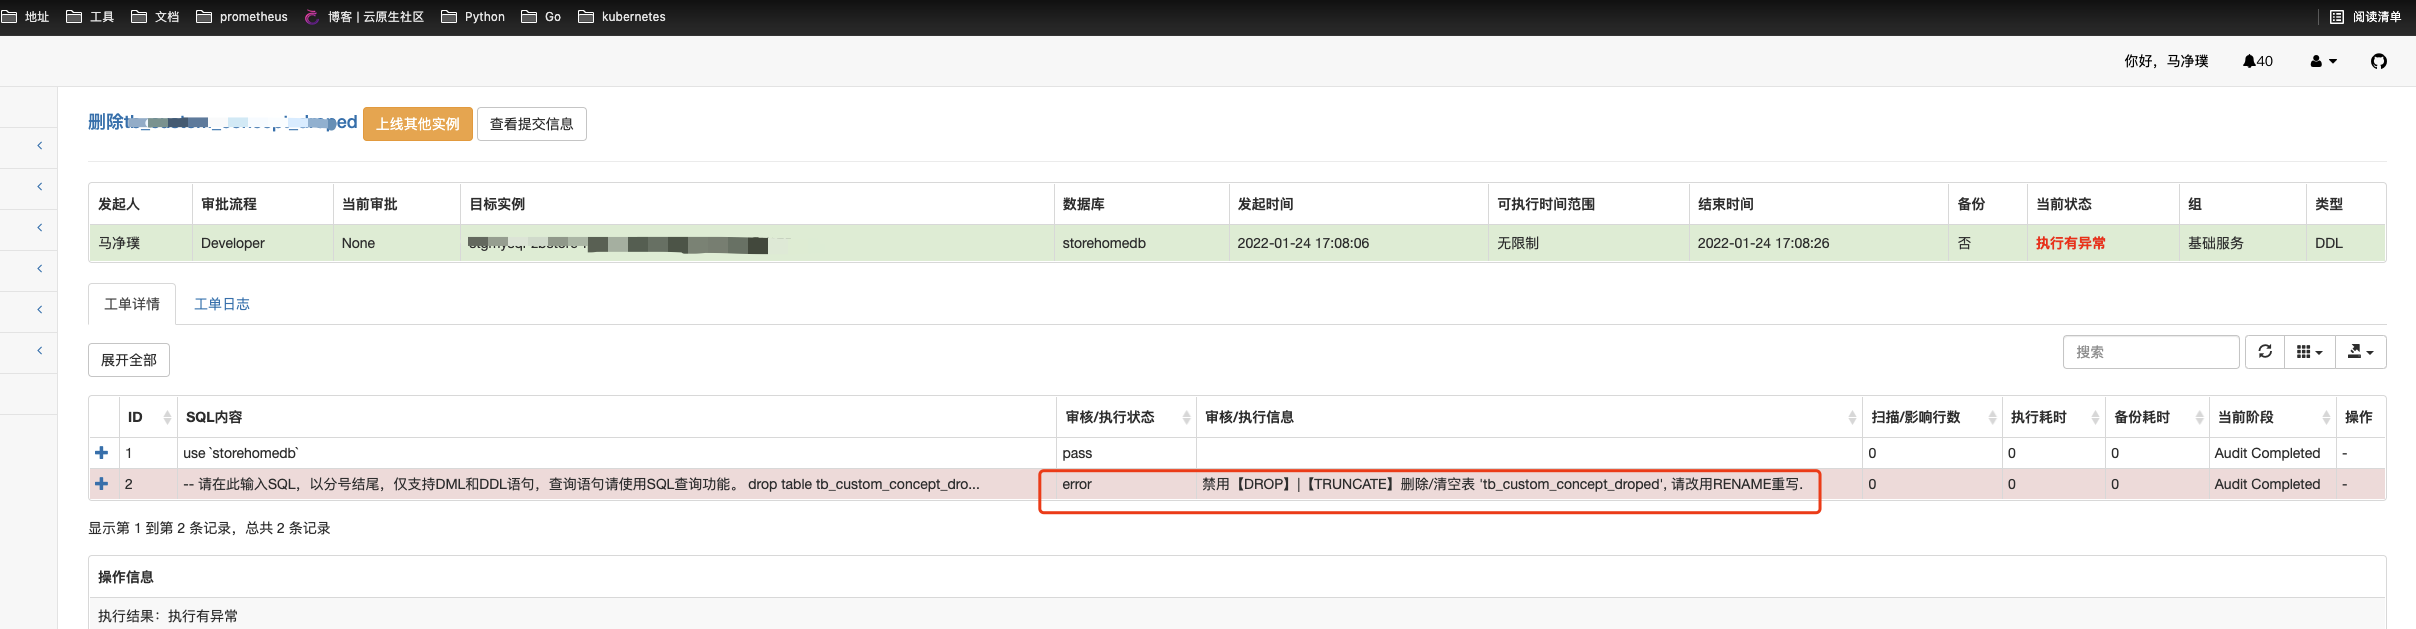Click the 马净璞 initiator cell
This screenshot has width=2416, height=629.
(x=140, y=243)
